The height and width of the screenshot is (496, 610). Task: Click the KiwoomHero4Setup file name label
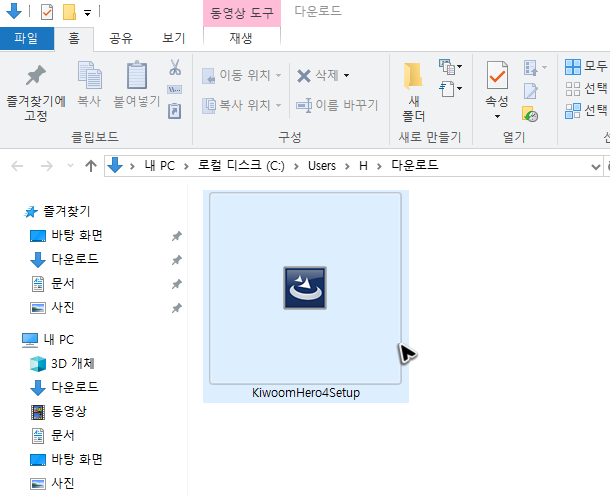[x=306, y=393]
